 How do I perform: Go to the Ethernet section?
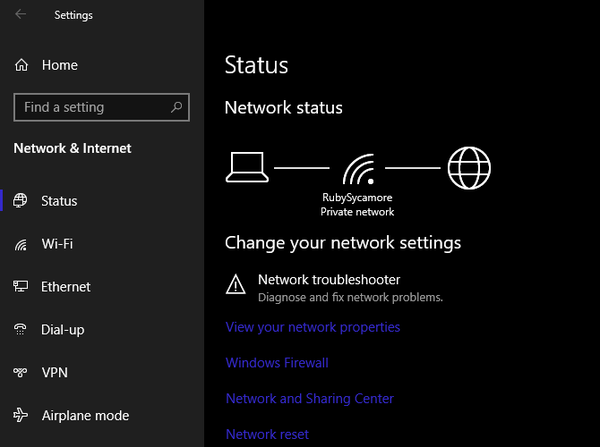(x=66, y=287)
